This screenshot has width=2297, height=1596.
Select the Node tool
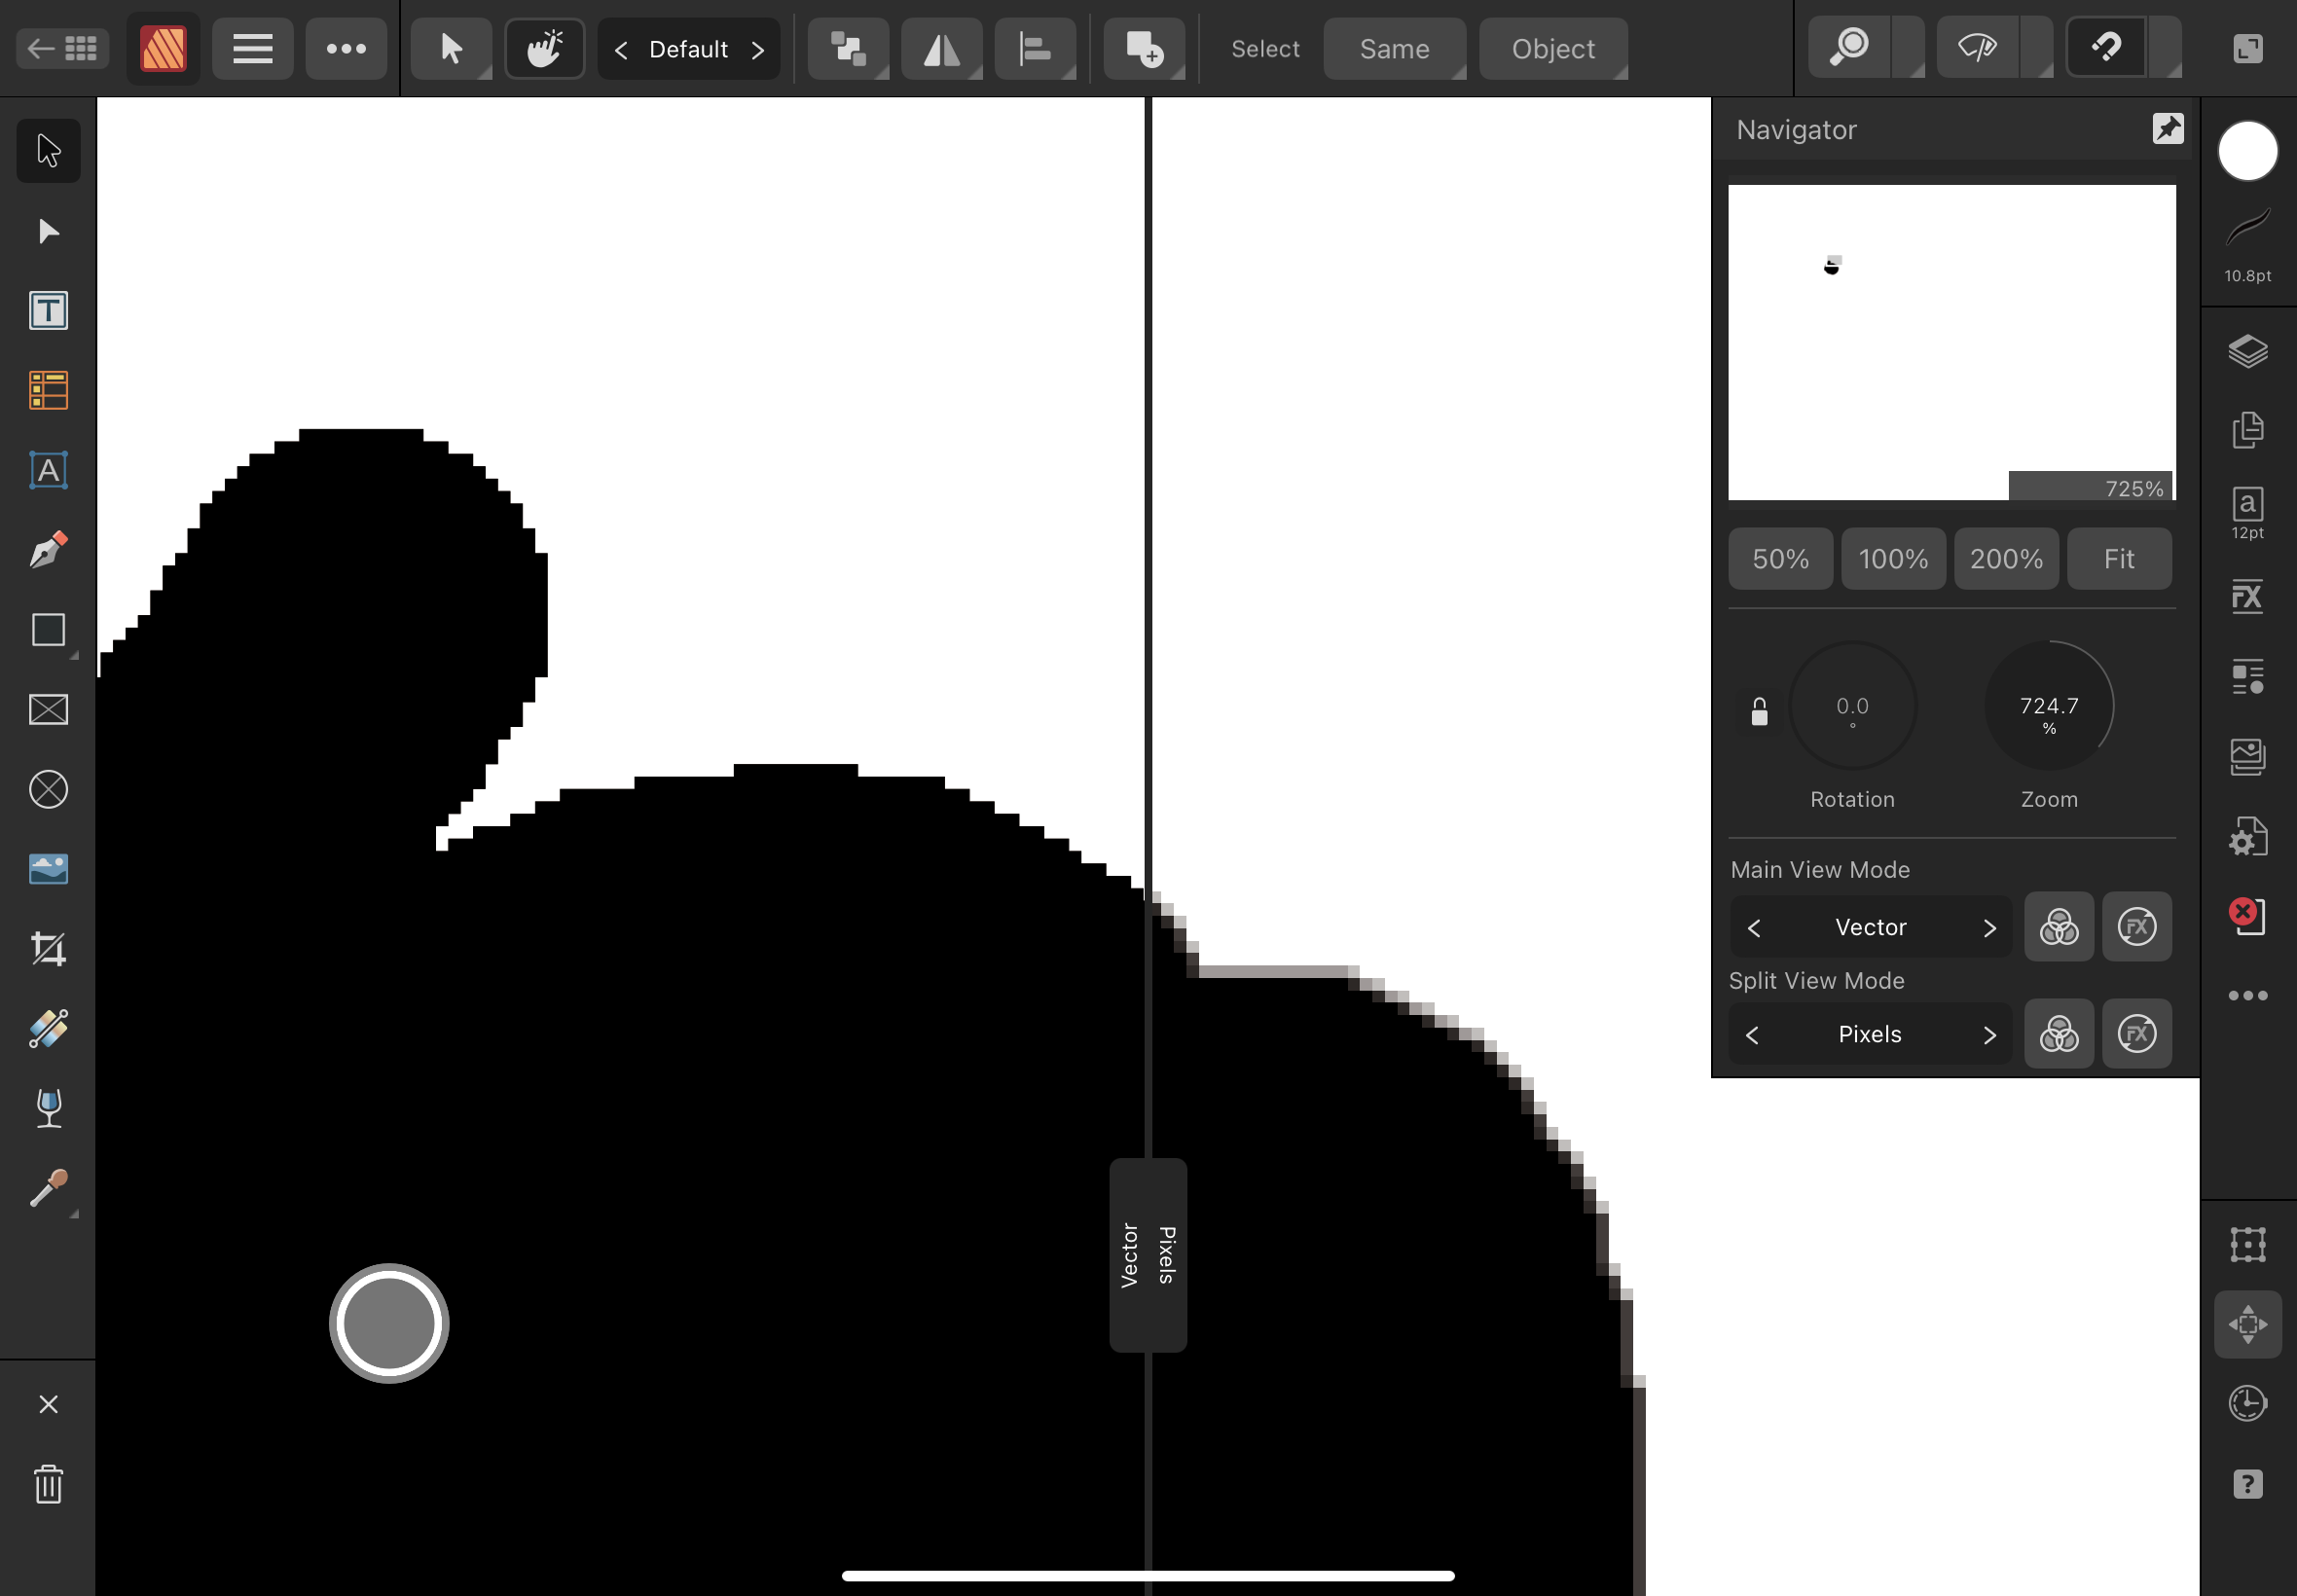tap(48, 231)
